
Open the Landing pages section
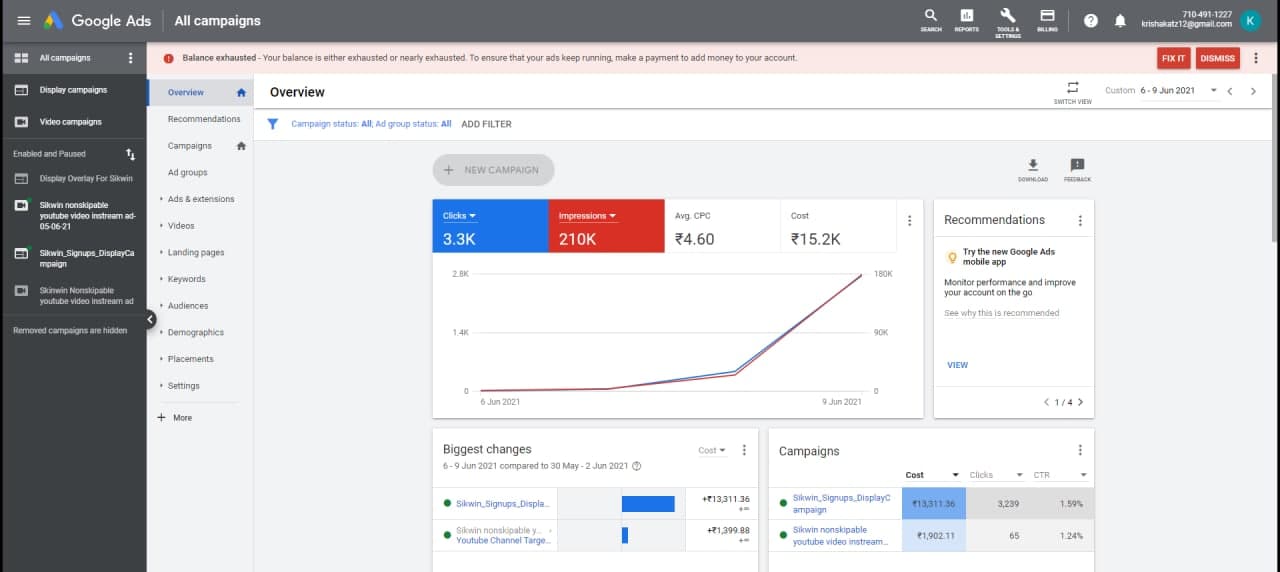[196, 252]
